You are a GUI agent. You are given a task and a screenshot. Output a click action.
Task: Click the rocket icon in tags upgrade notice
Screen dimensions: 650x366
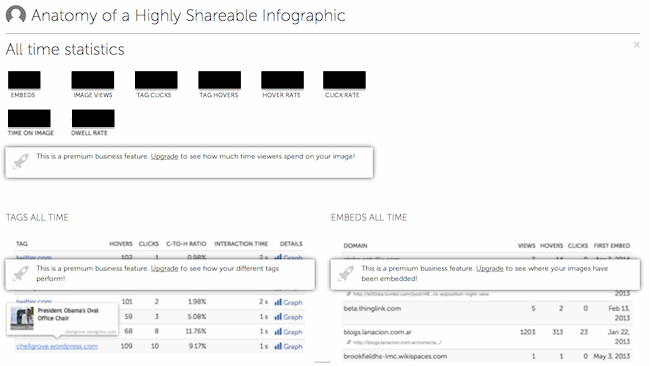point(21,273)
